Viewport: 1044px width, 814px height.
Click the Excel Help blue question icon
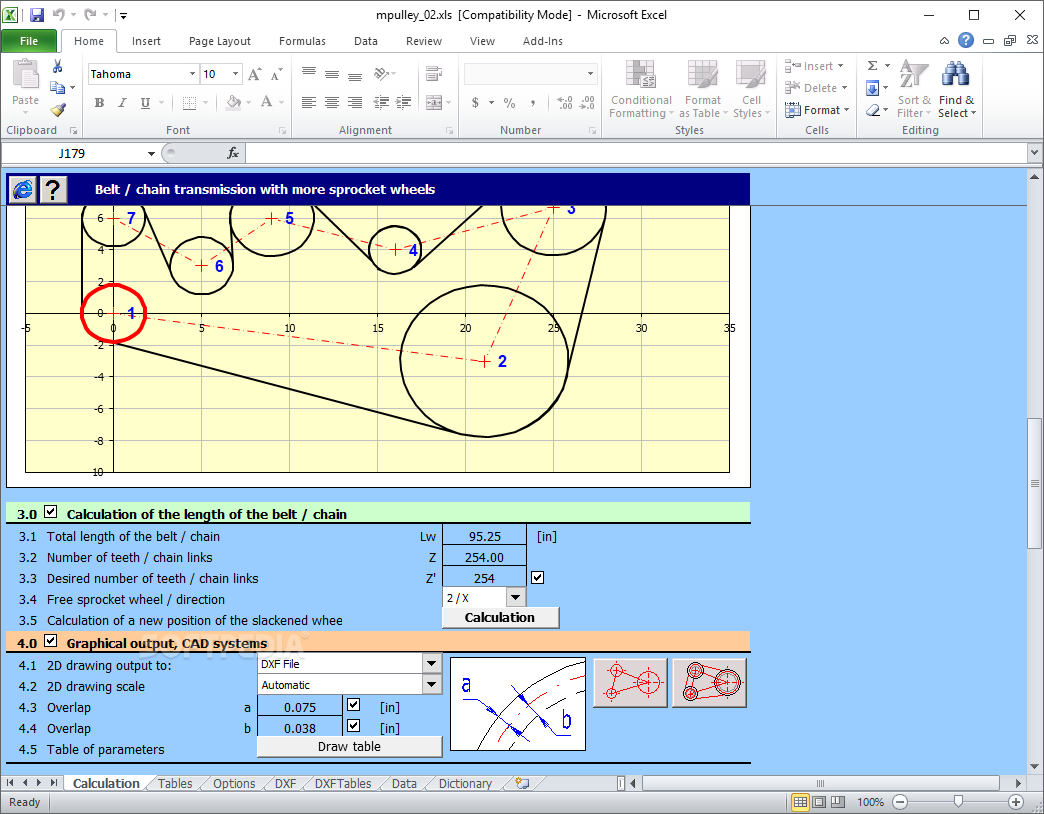965,41
